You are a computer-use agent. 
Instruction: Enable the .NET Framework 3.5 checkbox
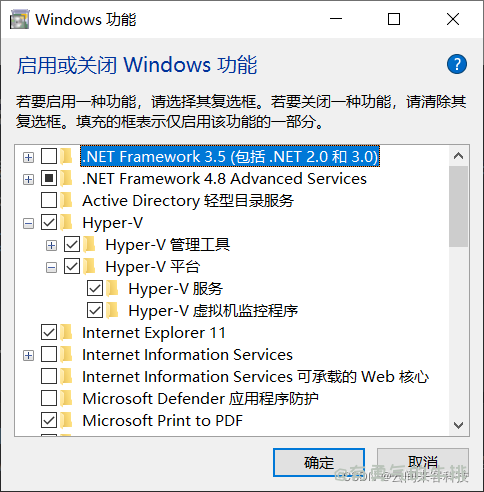point(49,156)
